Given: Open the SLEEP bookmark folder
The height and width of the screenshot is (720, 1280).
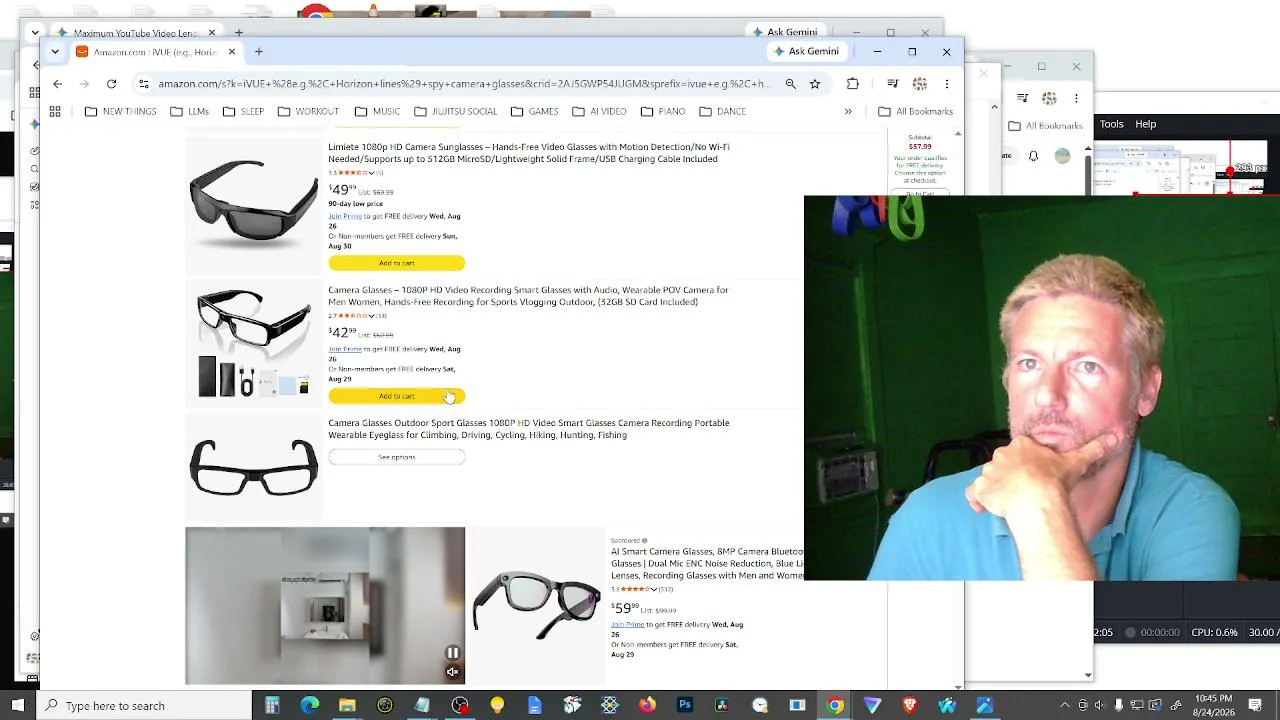Looking at the screenshot, I should pos(243,111).
